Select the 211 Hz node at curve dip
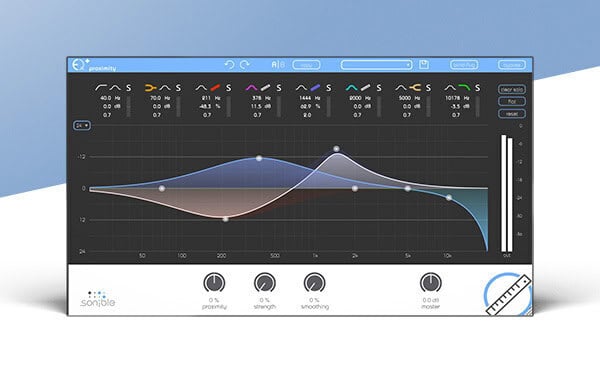This screenshot has width=600, height=373. pos(226,219)
